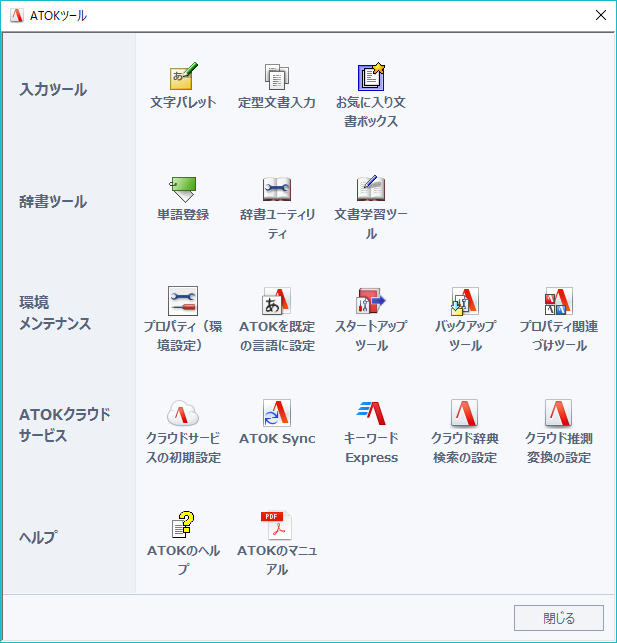The image size is (617, 643).
Task: Click the ATOK logo in title bar
Action: pyautogui.click(x=17, y=16)
